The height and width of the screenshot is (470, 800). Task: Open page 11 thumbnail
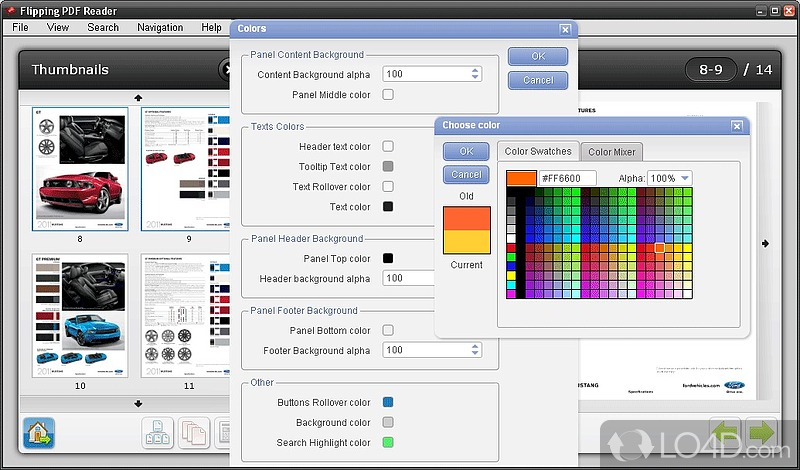[186, 316]
